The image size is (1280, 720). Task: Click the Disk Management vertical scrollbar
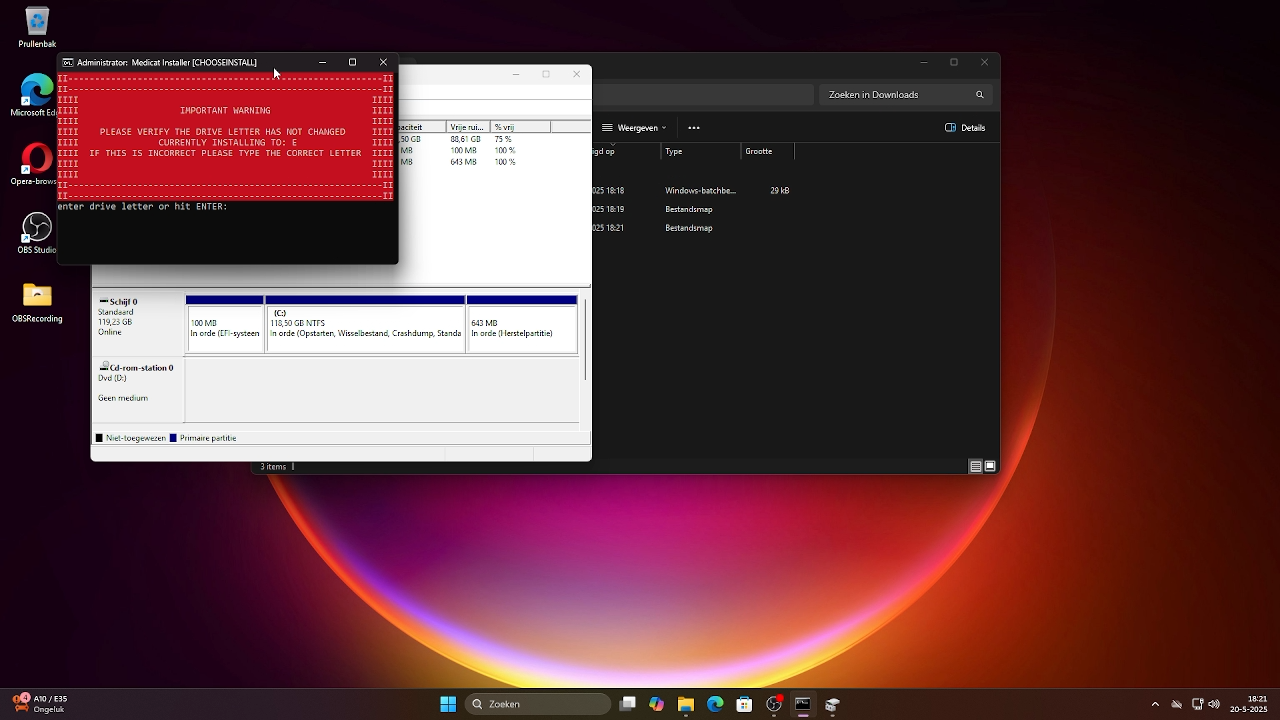click(585, 338)
